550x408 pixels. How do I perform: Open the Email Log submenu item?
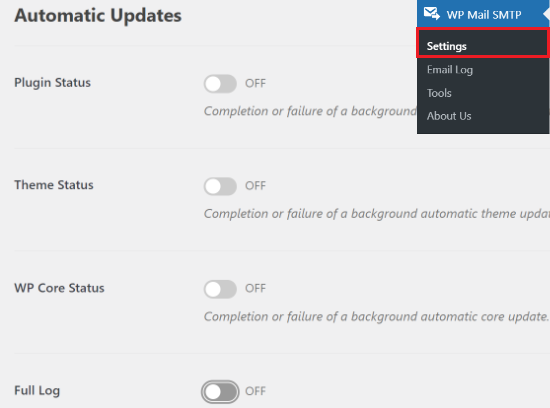point(450,70)
